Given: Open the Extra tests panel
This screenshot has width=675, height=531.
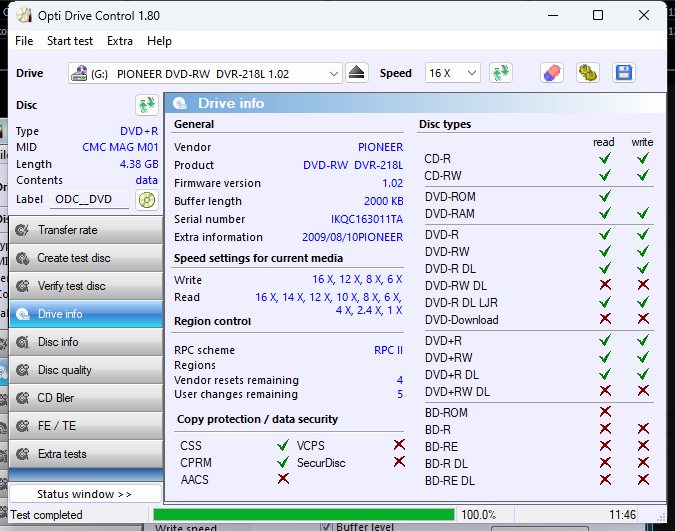Looking at the screenshot, I should (x=86, y=454).
